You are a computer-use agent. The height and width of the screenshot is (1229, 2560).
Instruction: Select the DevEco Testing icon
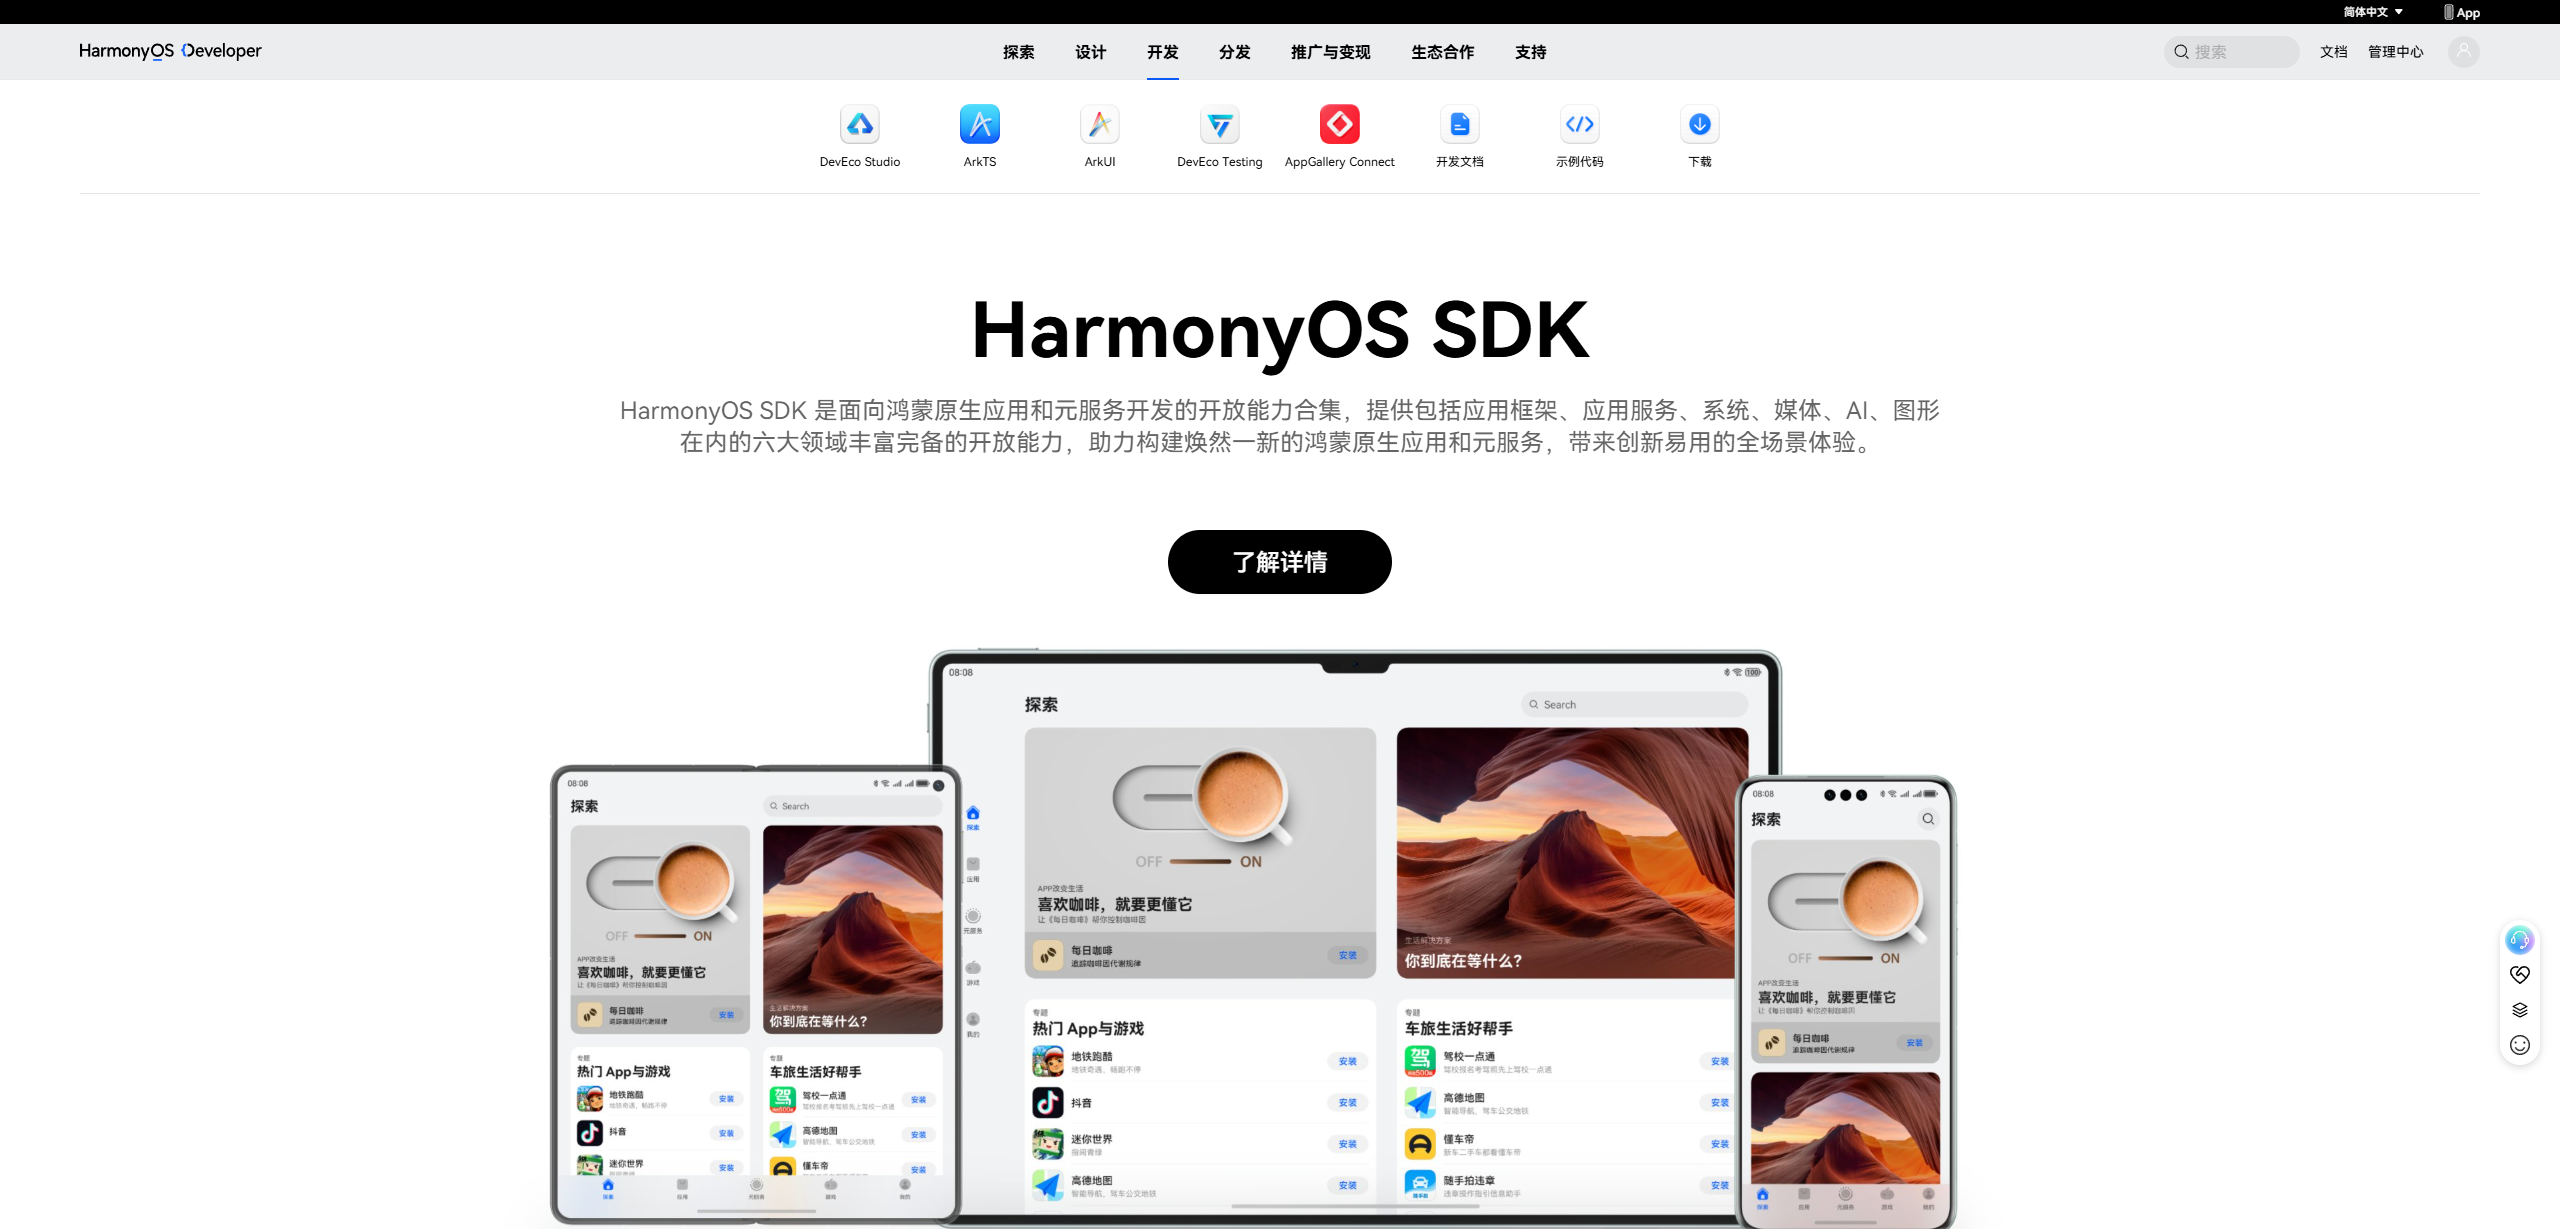pyautogui.click(x=1219, y=125)
